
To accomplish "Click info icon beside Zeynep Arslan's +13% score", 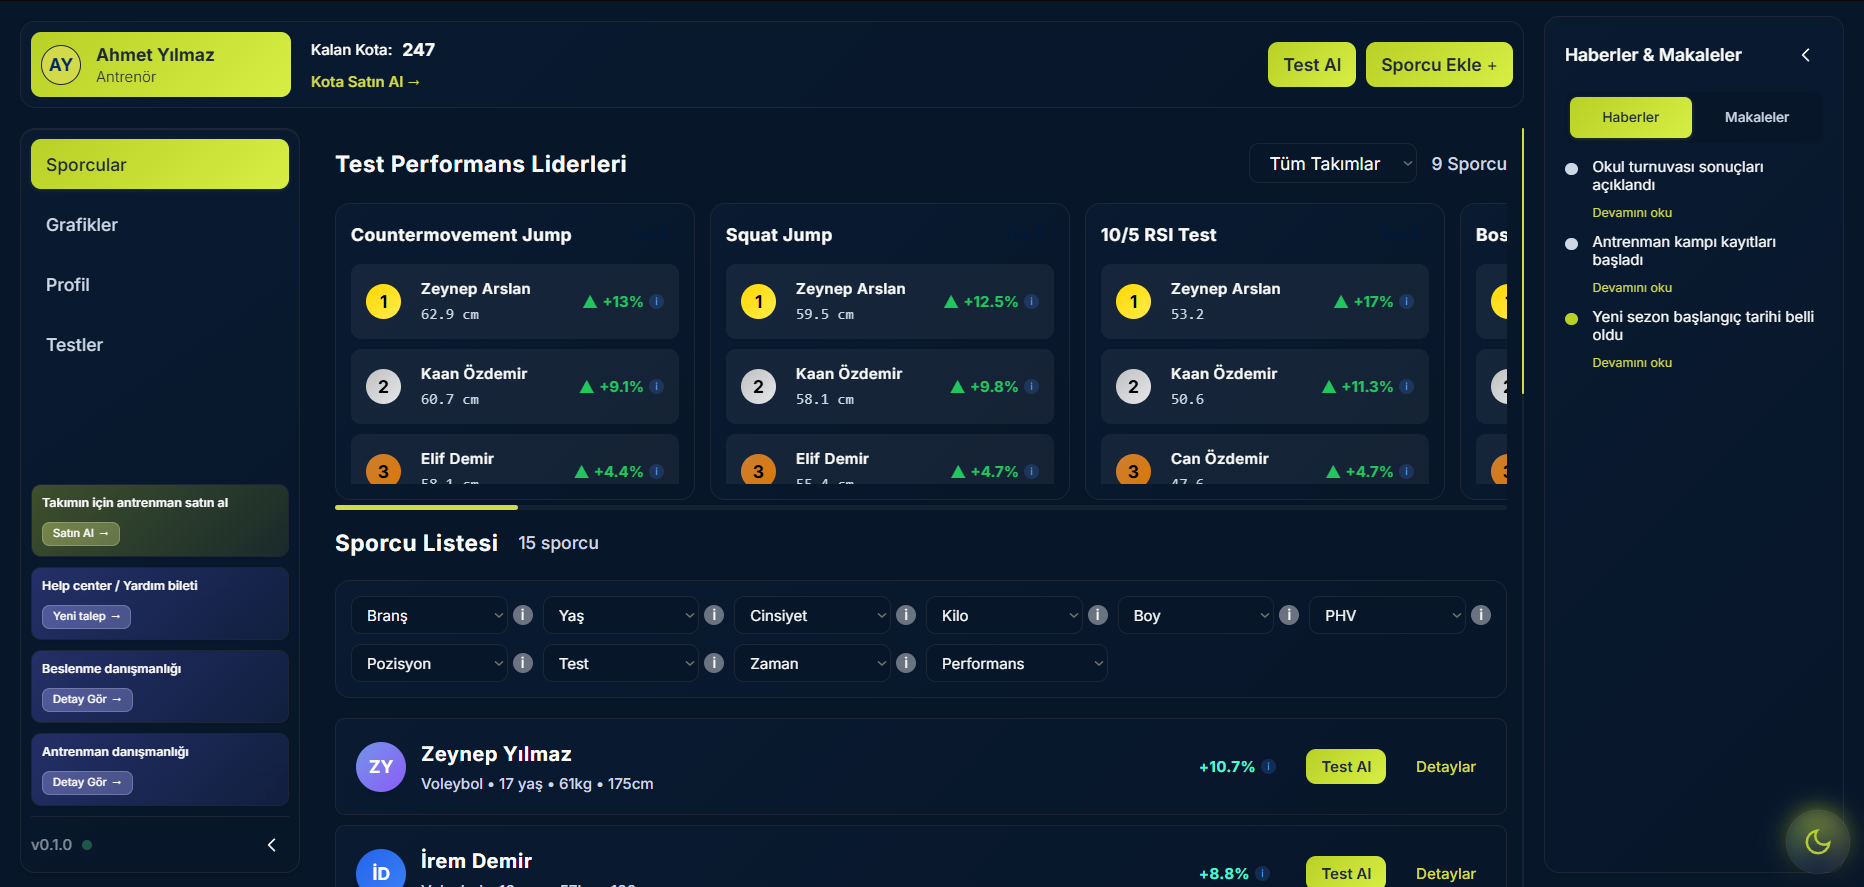I will coord(656,301).
